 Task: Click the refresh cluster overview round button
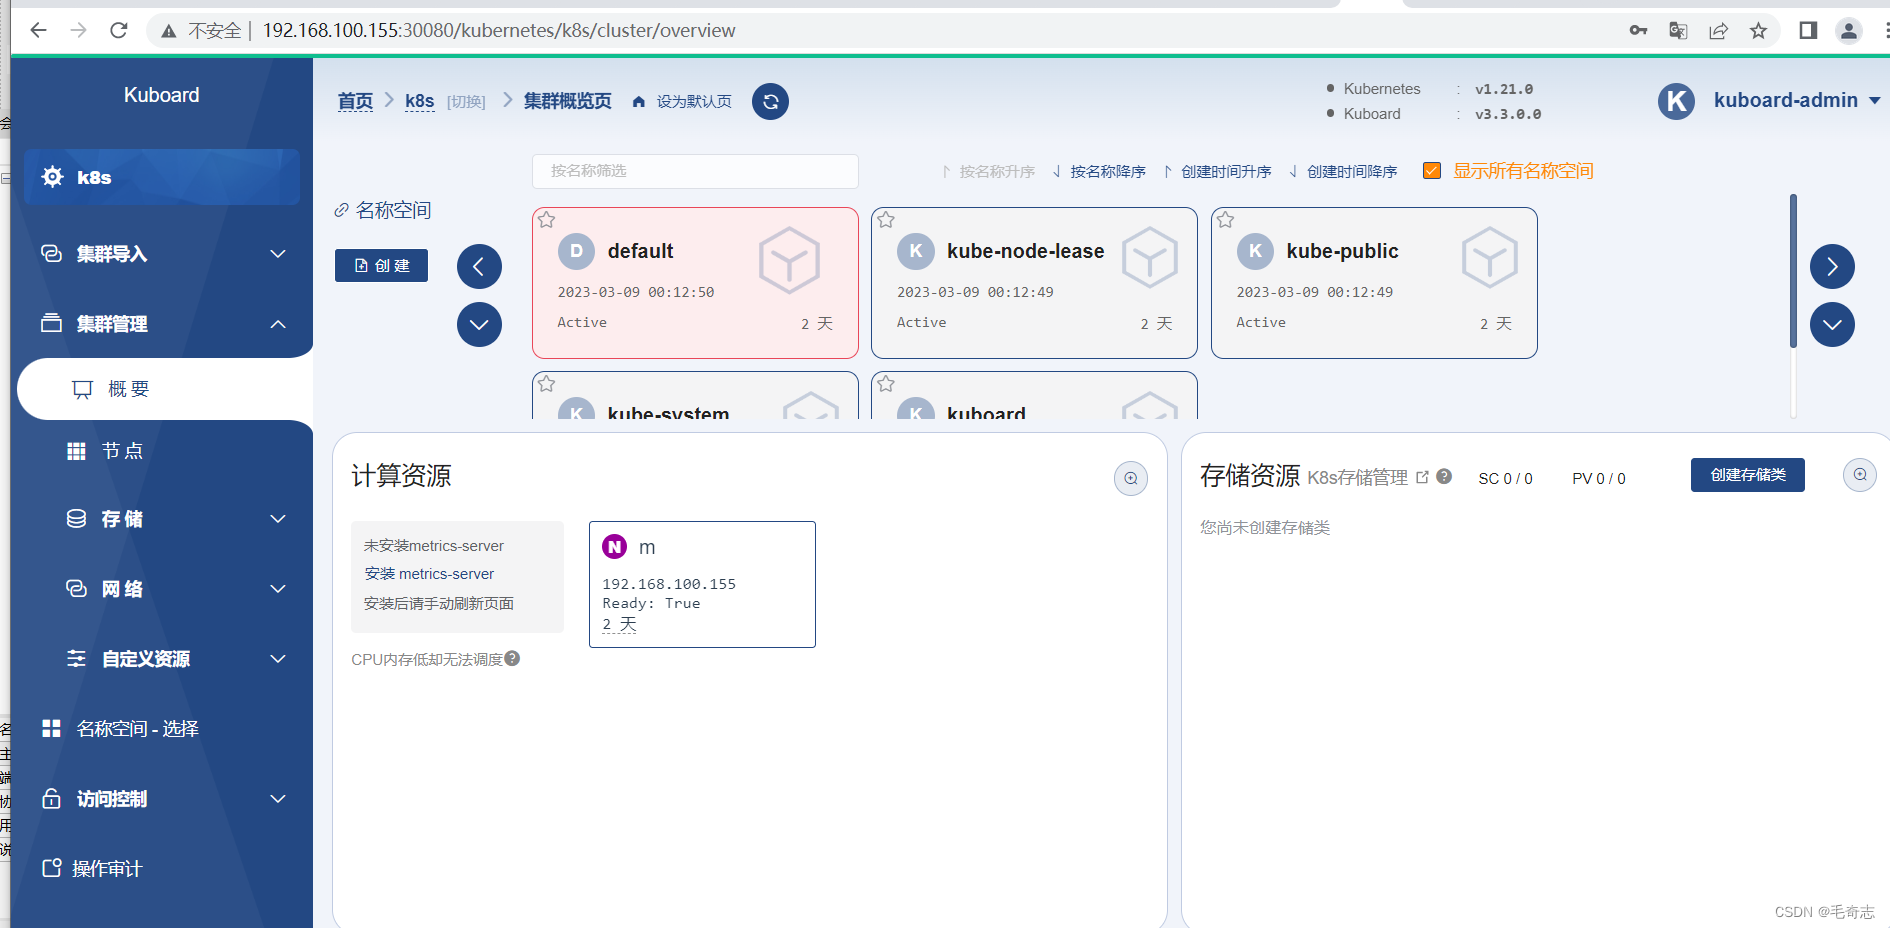(770, 101)
